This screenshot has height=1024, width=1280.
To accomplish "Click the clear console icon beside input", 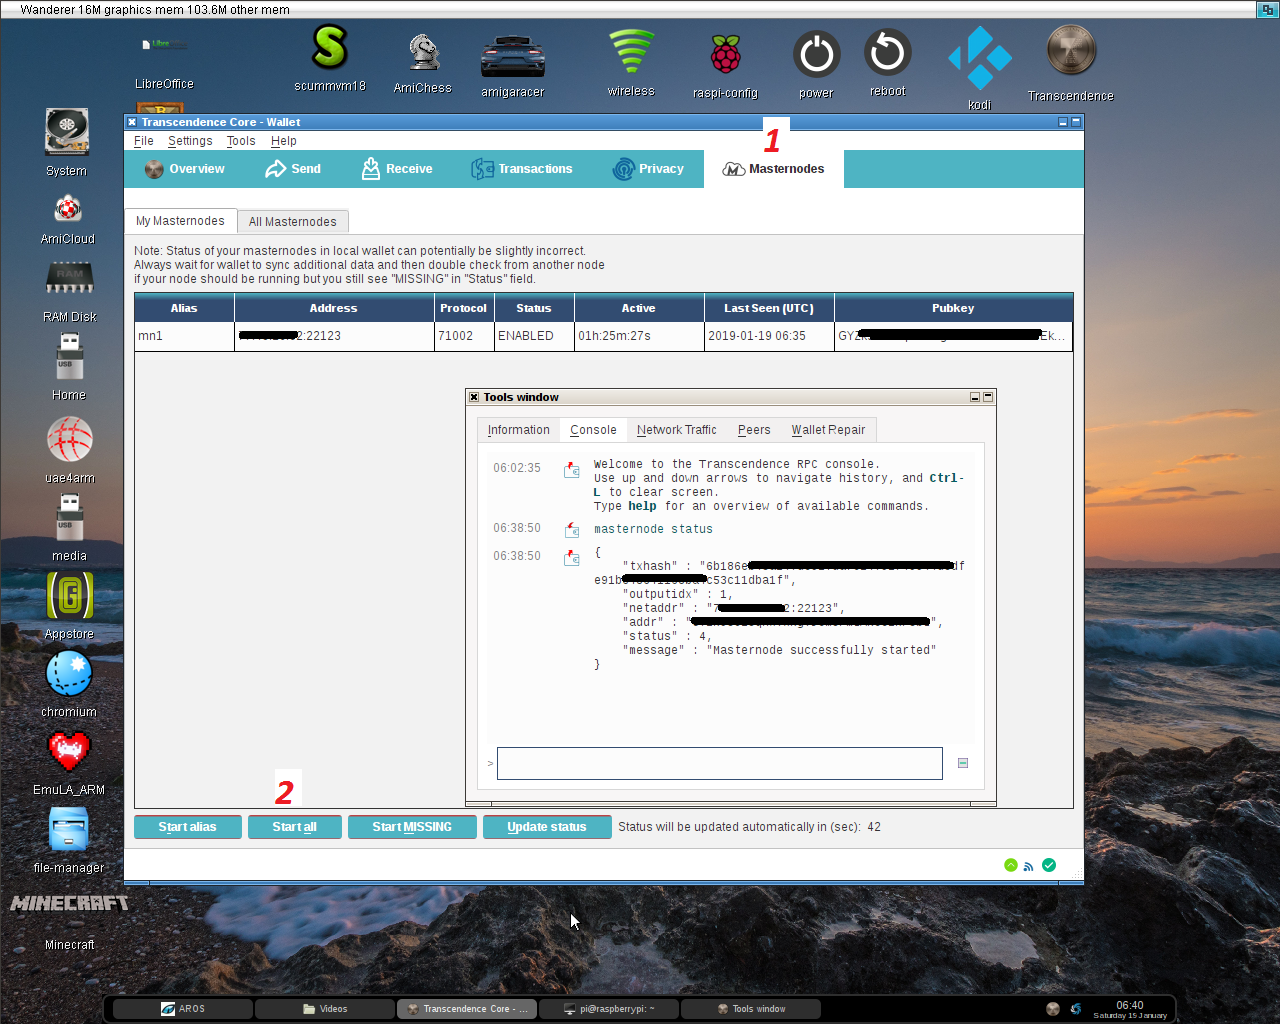I will coord(963,763).
